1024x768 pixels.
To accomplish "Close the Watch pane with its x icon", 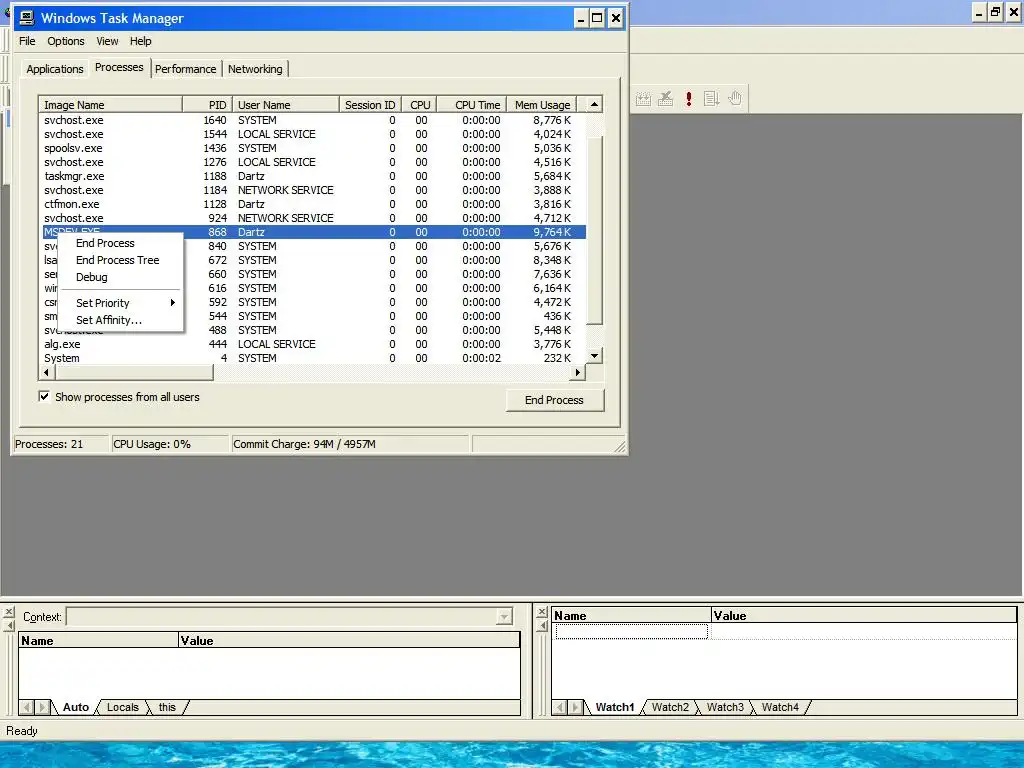I will click(x=541, y=612).
